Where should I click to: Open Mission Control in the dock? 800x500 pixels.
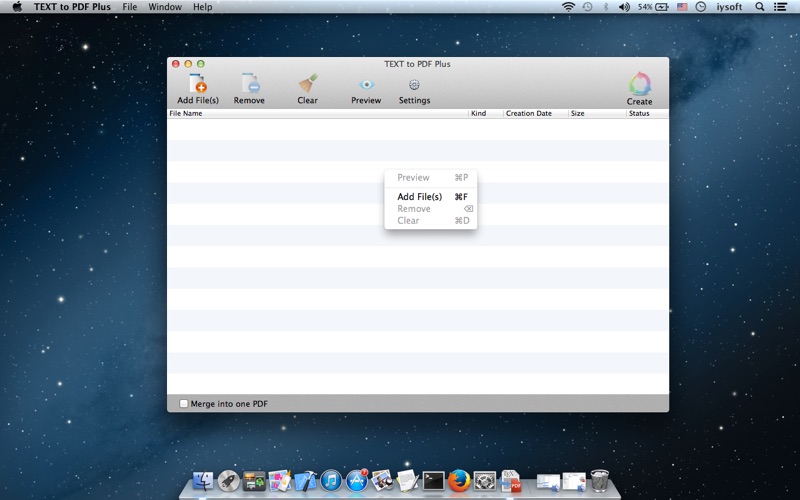254,481
